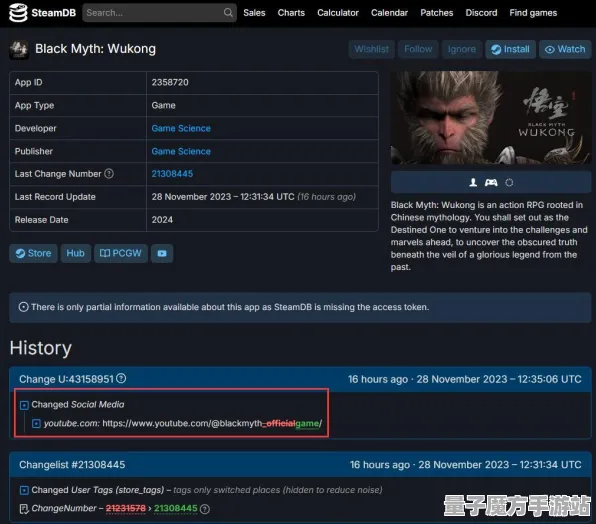Select the Release Date value 2024
The width and height of the screenshot is (596, 524).
pyautogui.click(x=162, y=220)
